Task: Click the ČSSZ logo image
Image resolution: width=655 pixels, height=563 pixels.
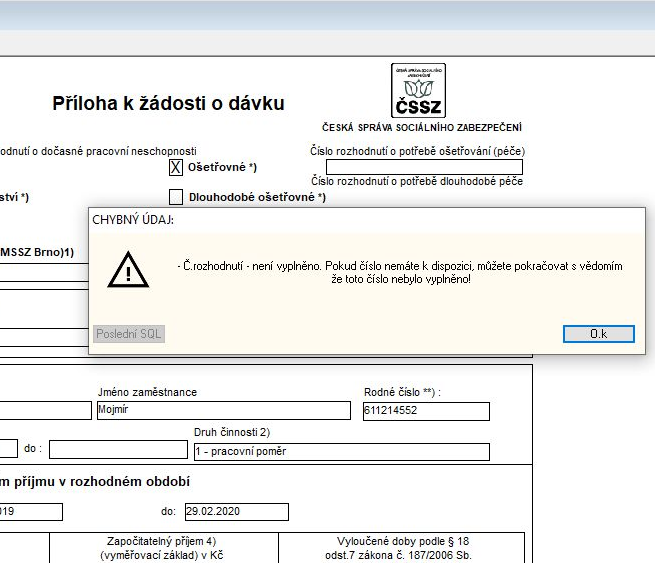Action: [x=419, y=90]
